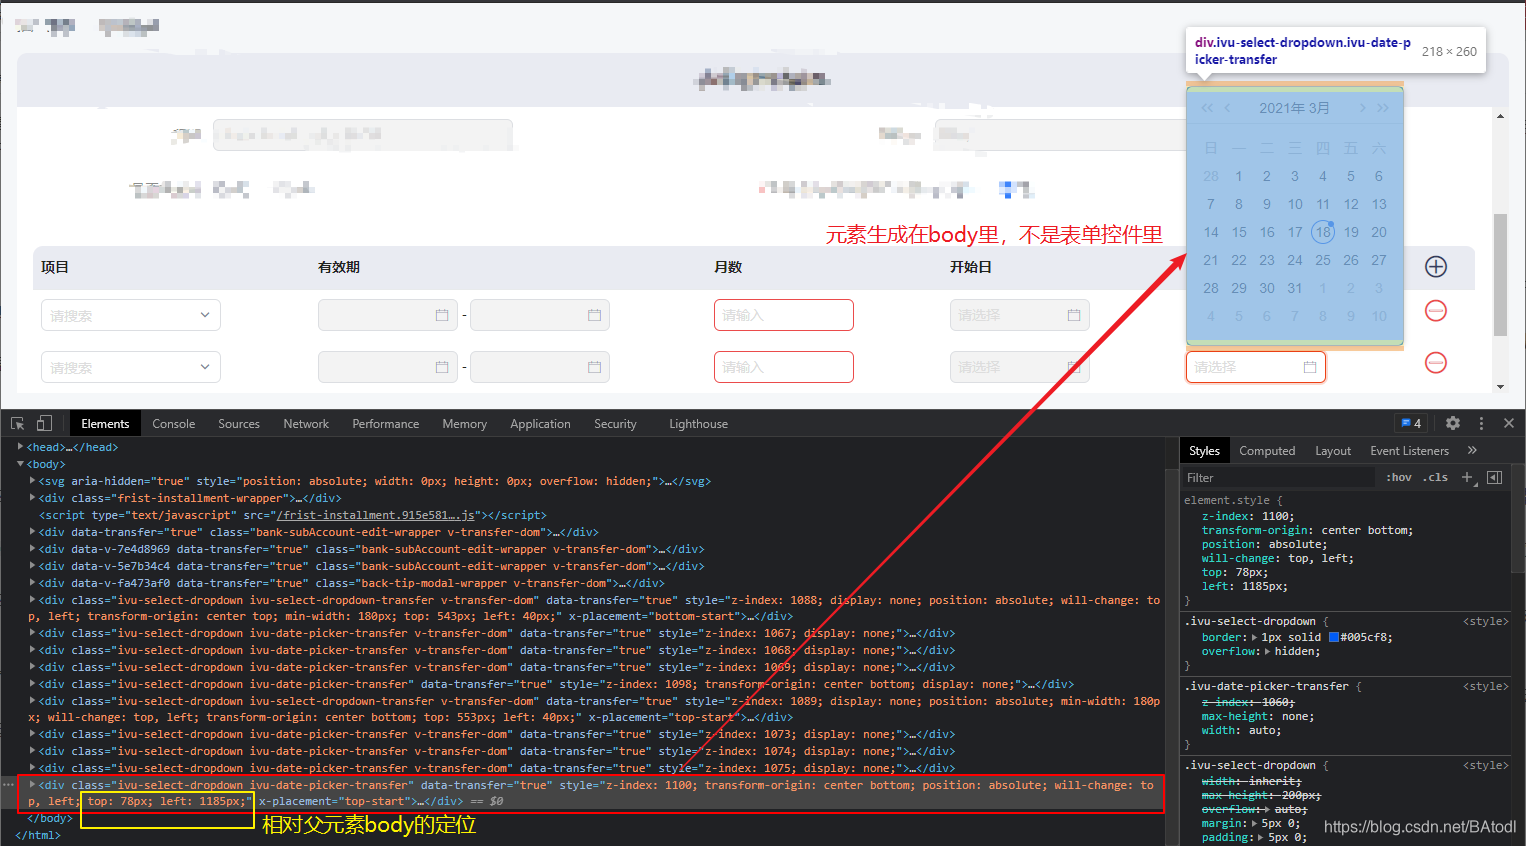Show more Styles pane tabs chevron

click(1472, 450)
